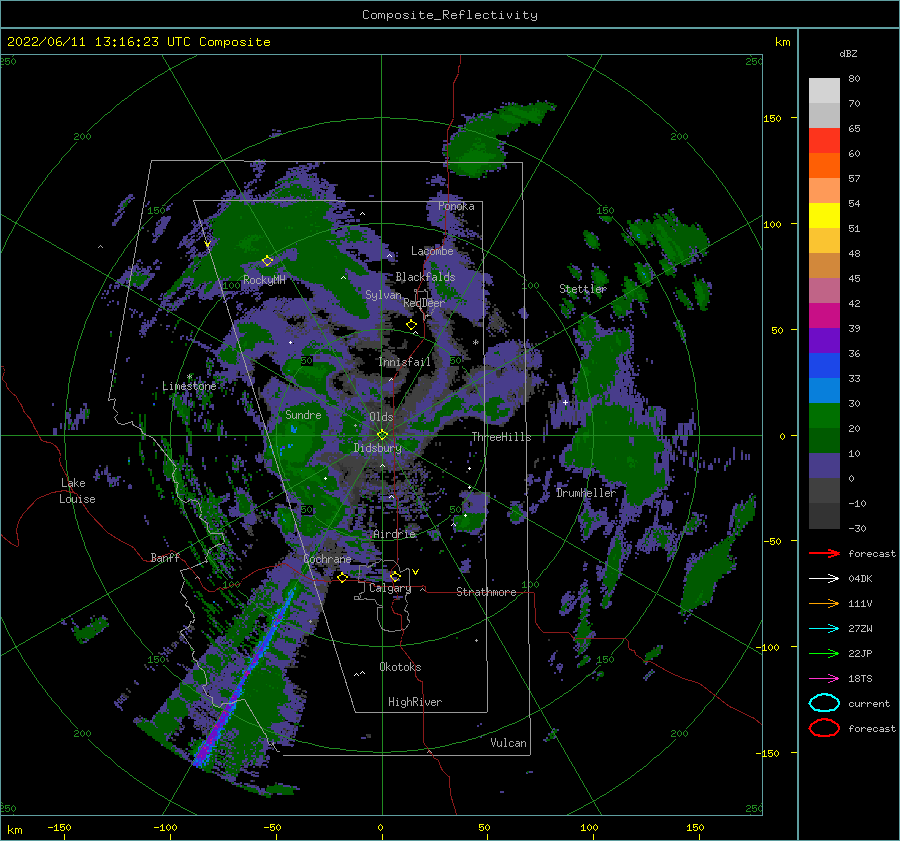Image resolution: width=900 pixels, height=841 pixels.
Task: Click the magenta 18TS arrow icon
Action: pos(824,679)
